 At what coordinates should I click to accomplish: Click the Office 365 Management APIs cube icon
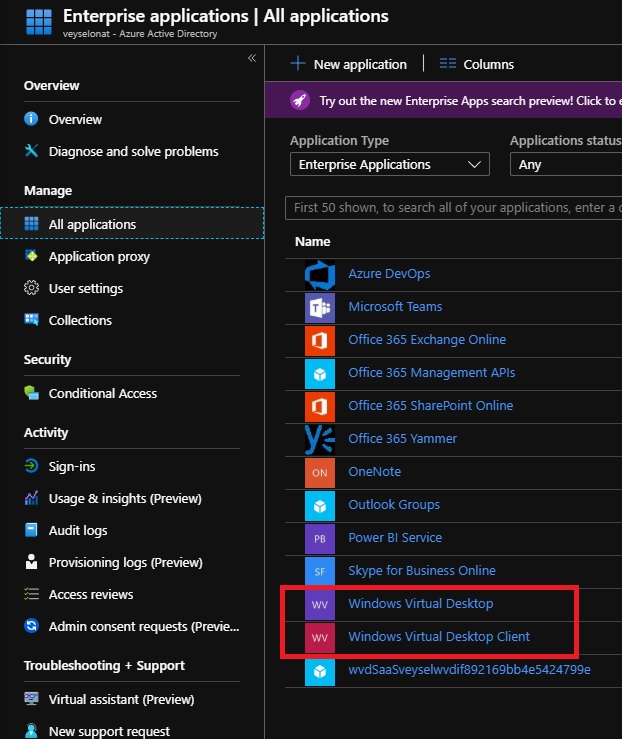[319, 374]
